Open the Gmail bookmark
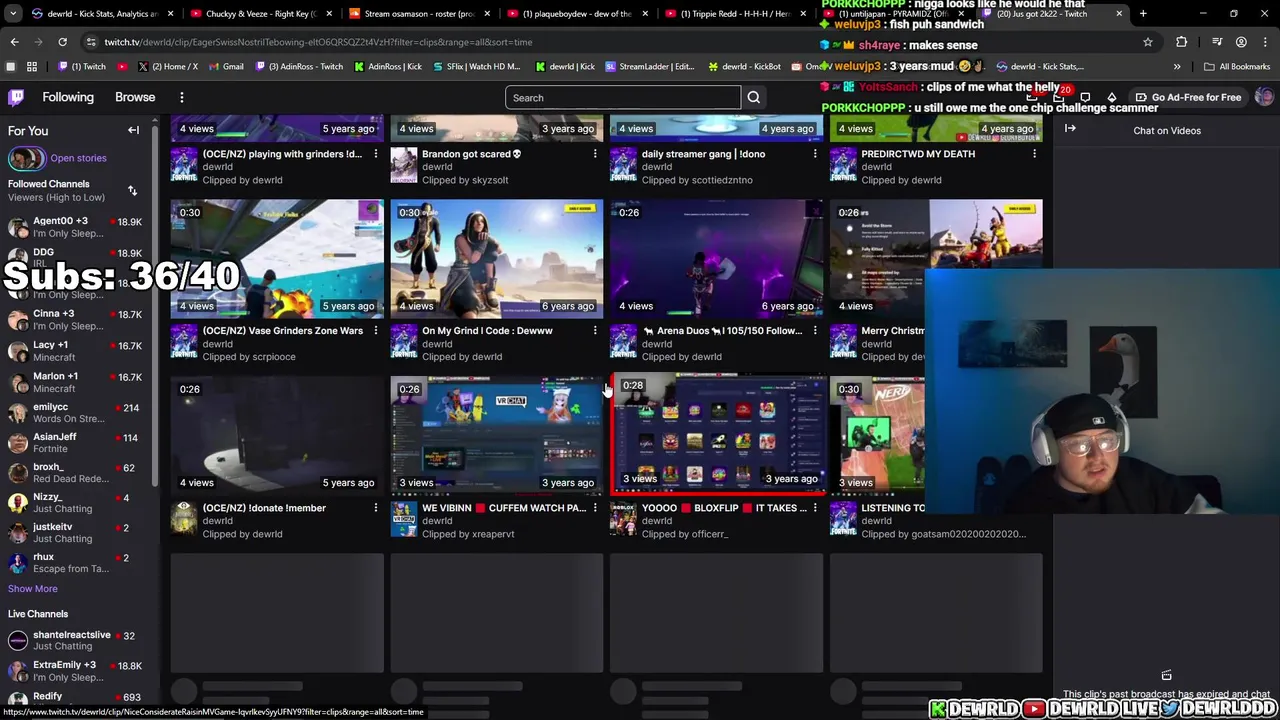This screenshot has width=1280, height=720. pos(225,67)
